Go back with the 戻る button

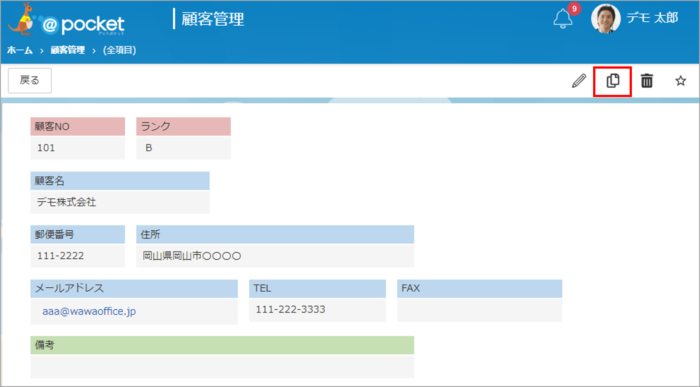[x=30, y=80]
